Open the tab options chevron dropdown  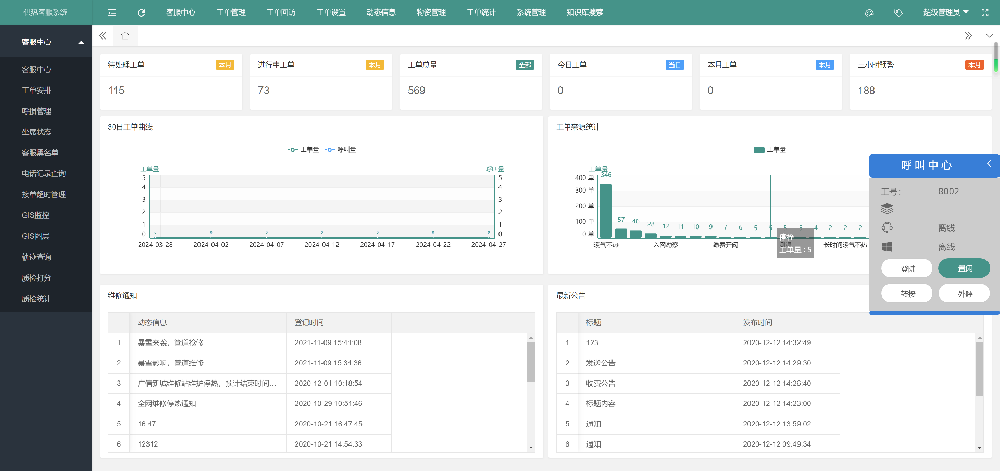point(989,36)
